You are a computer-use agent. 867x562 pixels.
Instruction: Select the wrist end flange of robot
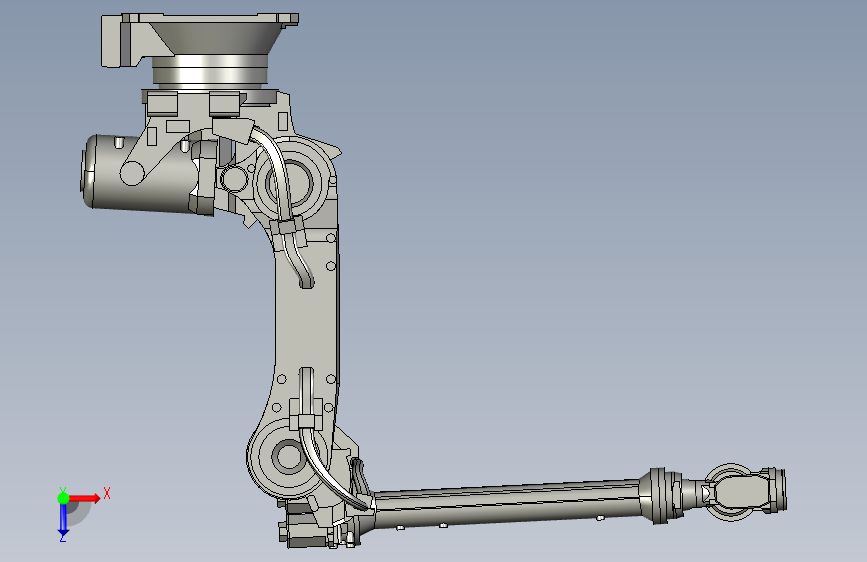776,490
